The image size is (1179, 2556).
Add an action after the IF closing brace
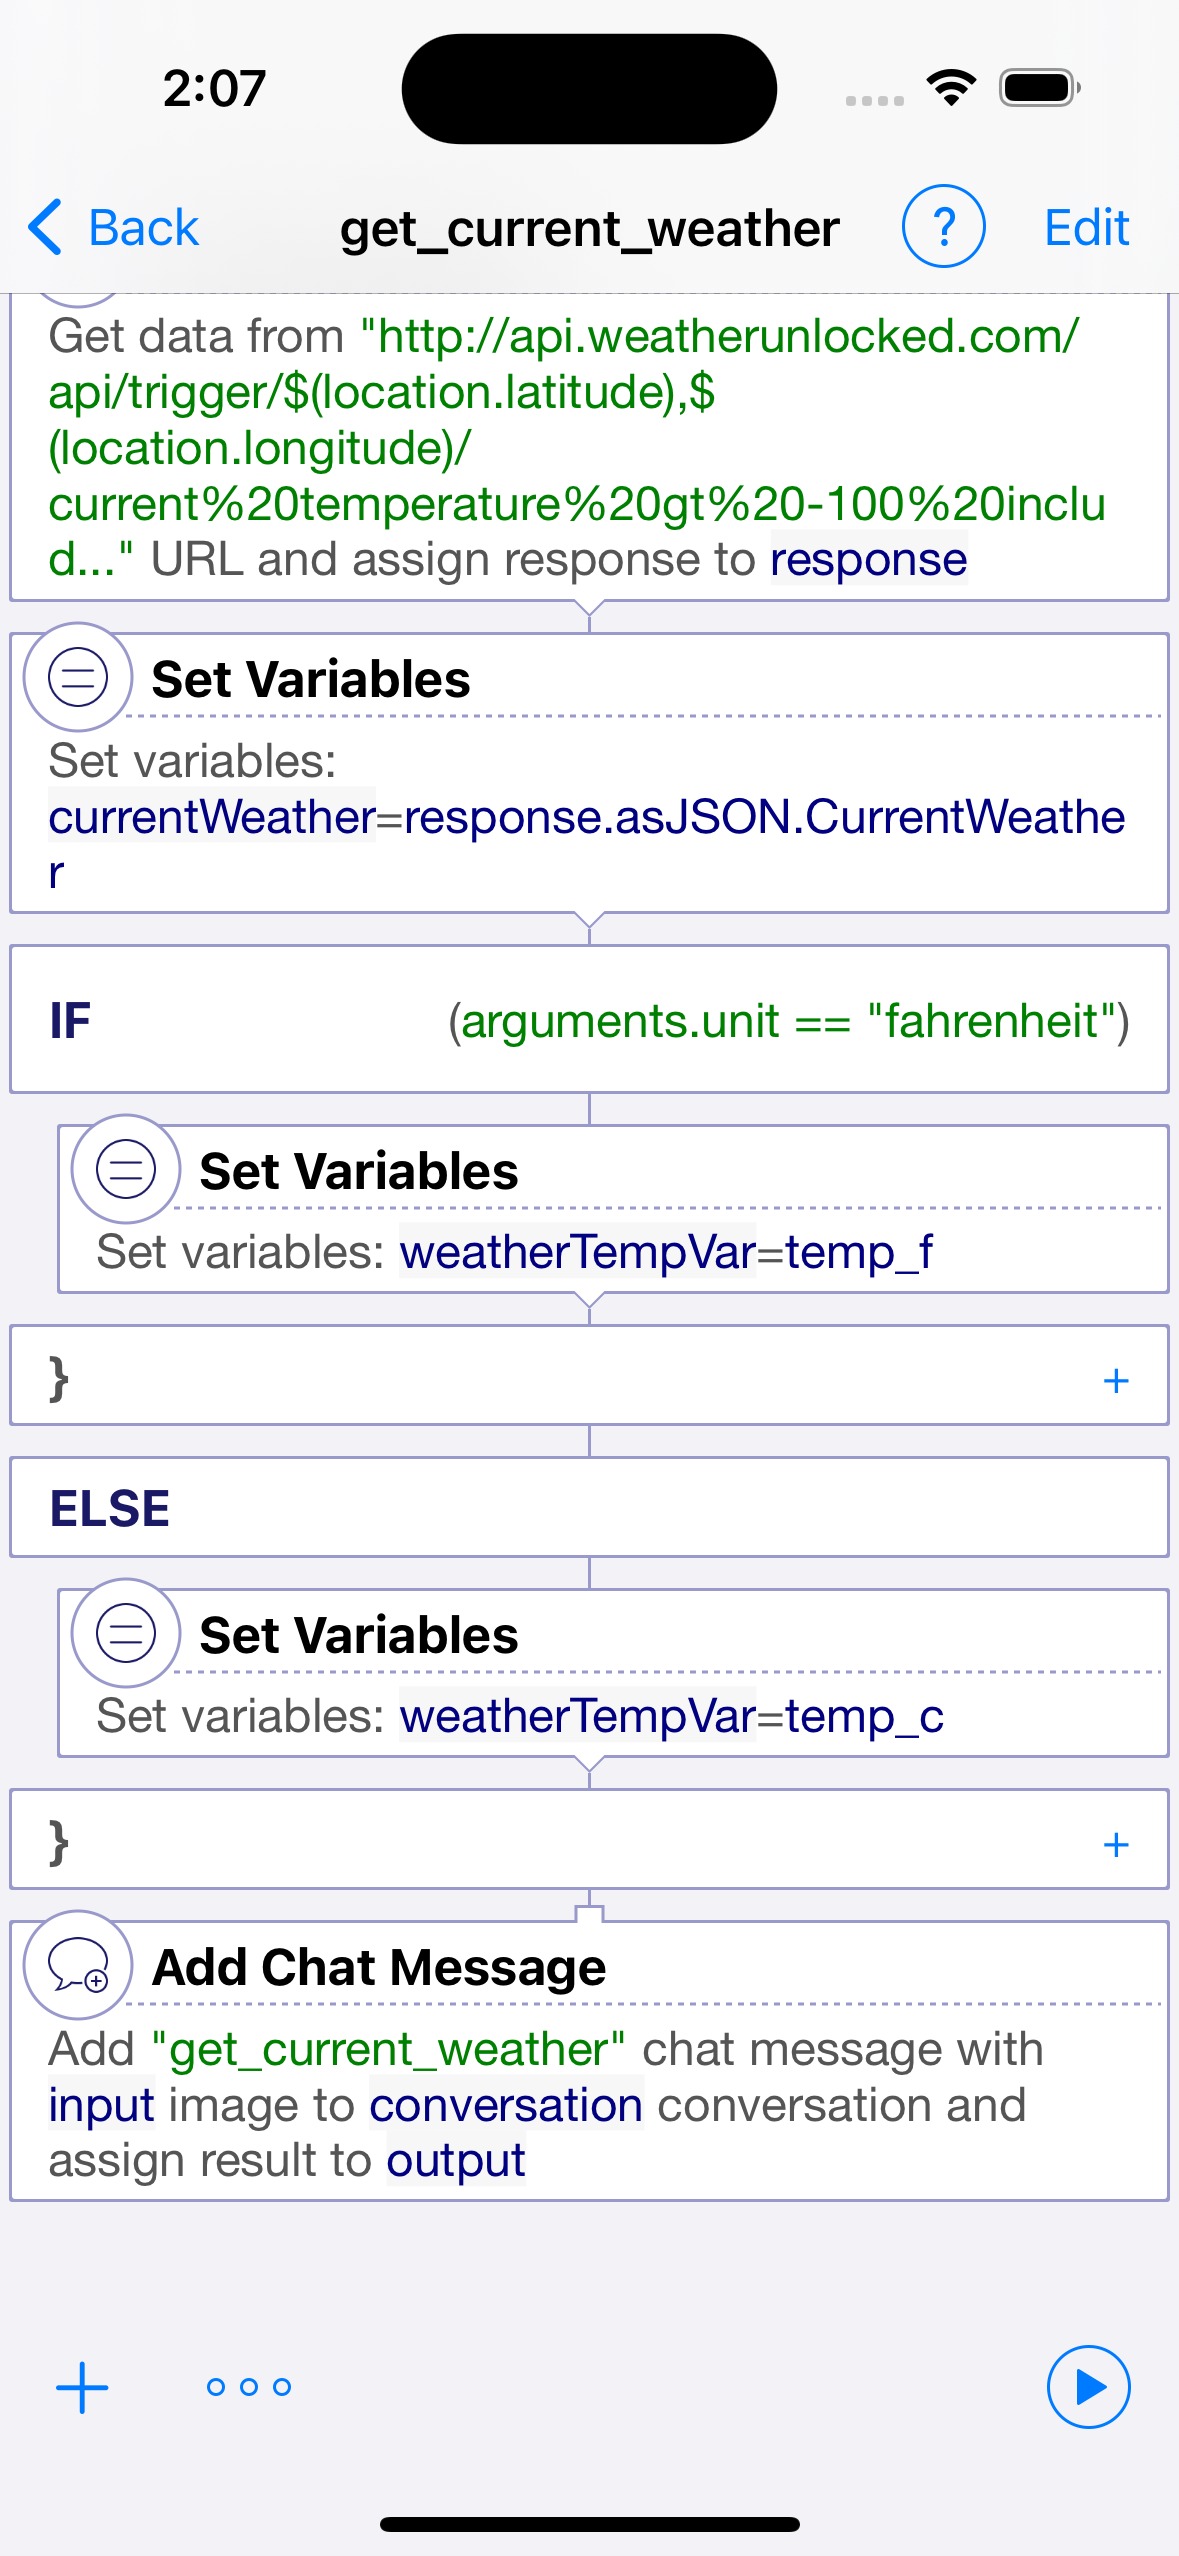1116,1380
